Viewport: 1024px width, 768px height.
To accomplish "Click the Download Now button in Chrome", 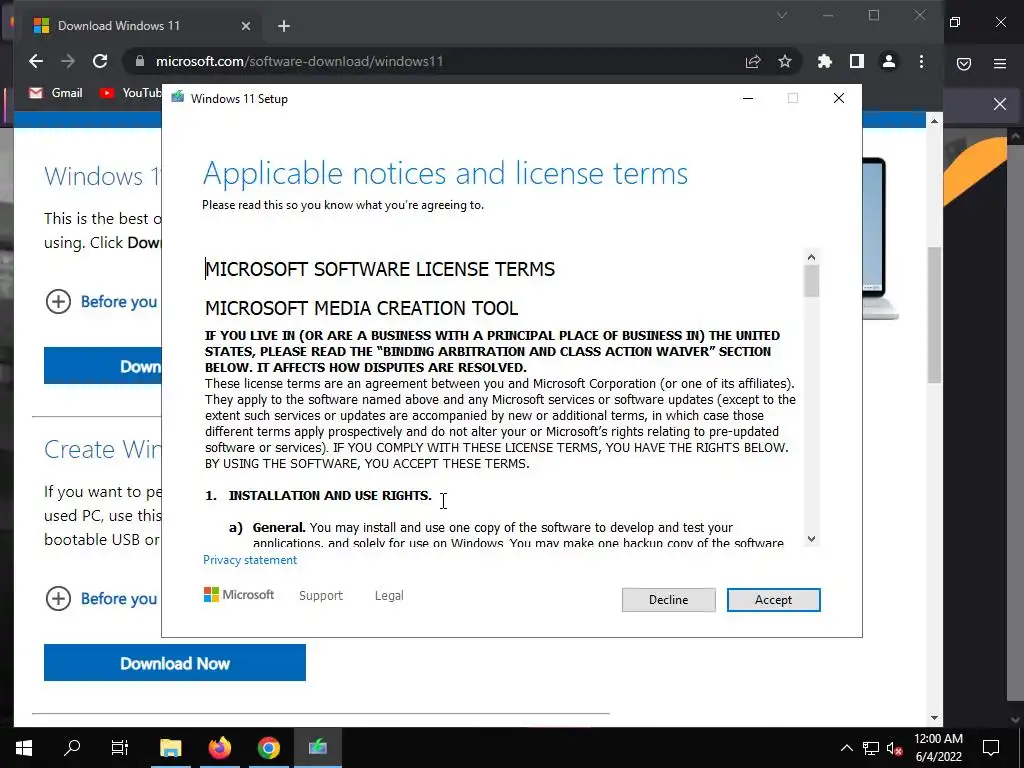I will (x=174, y=663).
